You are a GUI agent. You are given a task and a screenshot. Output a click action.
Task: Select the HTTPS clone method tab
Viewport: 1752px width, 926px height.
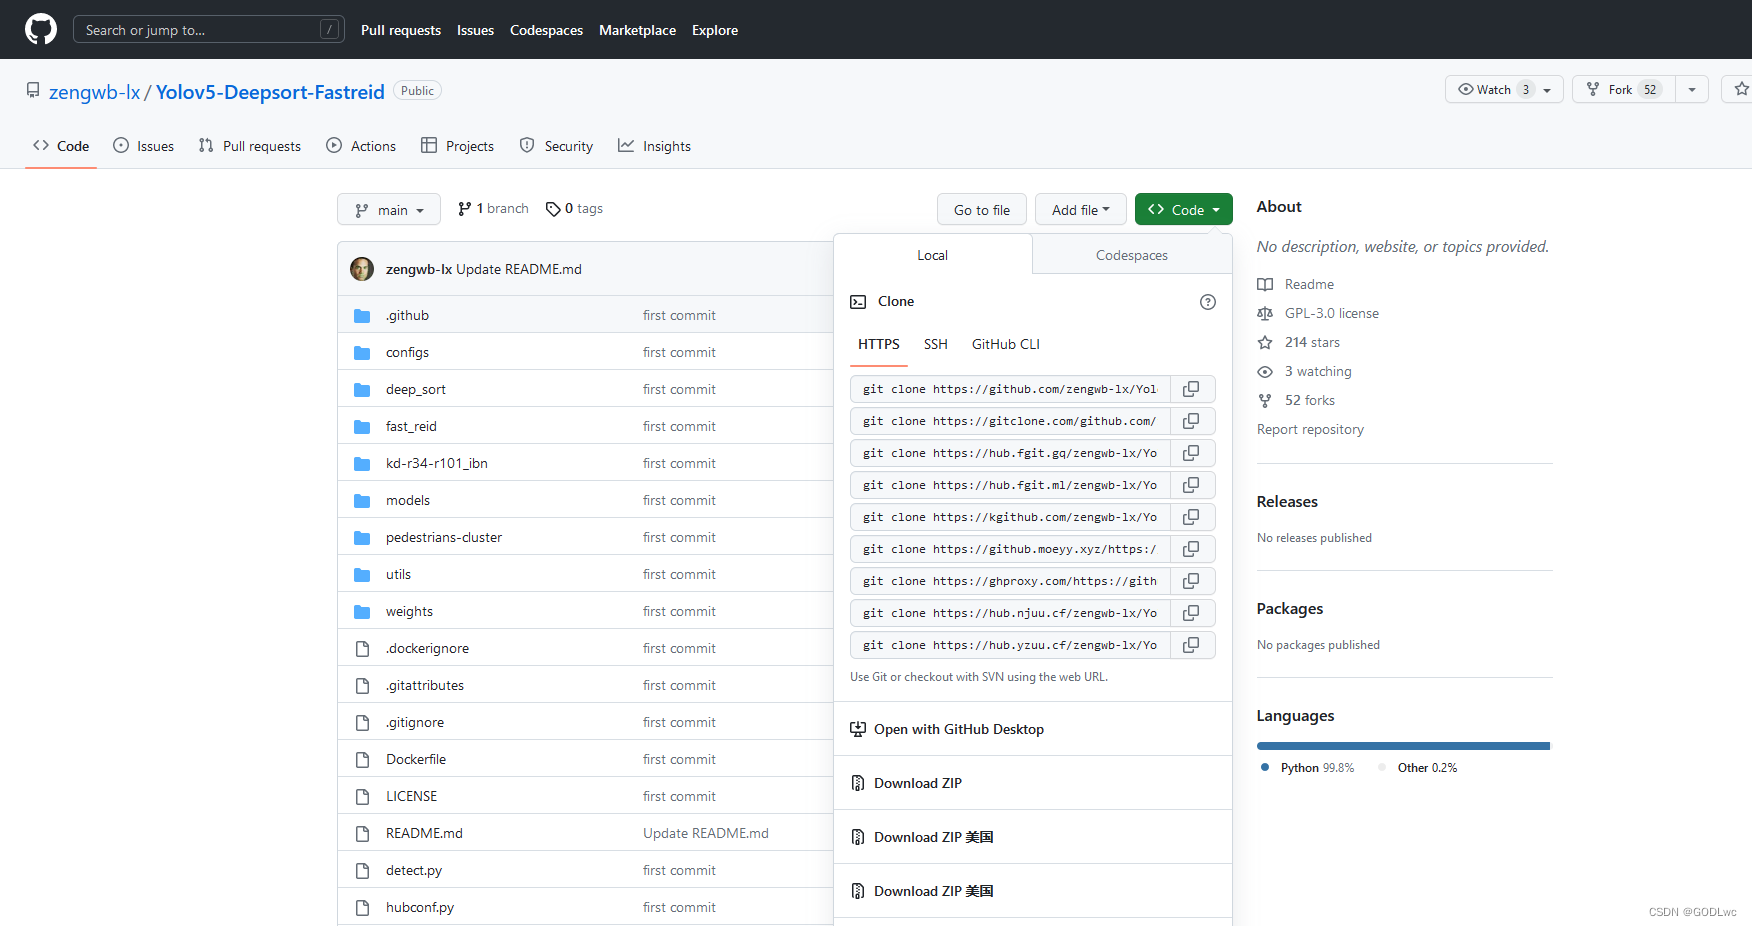879,344
